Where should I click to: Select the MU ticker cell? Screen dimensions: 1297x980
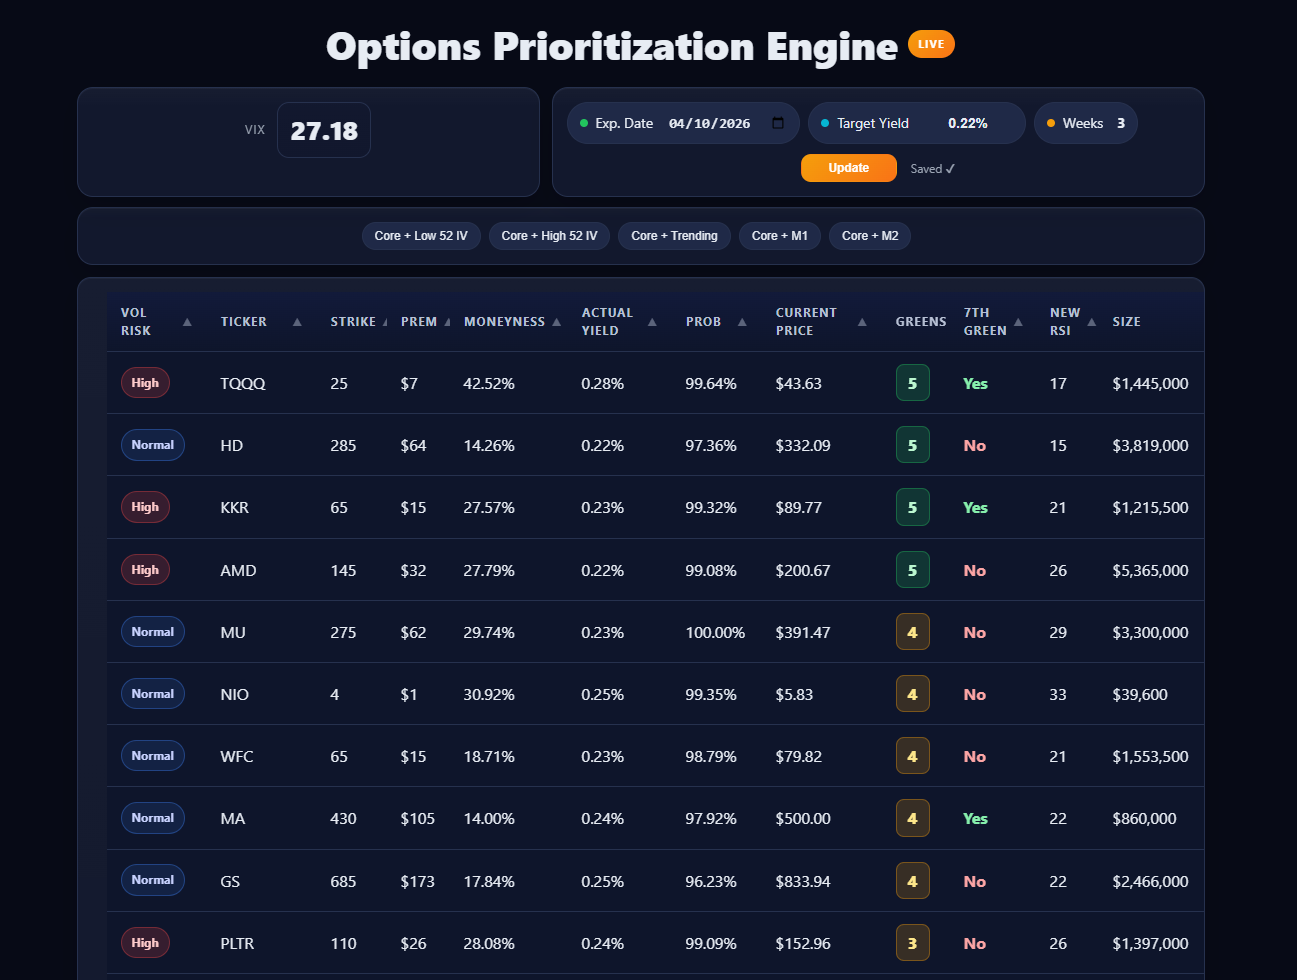[233, 632]
